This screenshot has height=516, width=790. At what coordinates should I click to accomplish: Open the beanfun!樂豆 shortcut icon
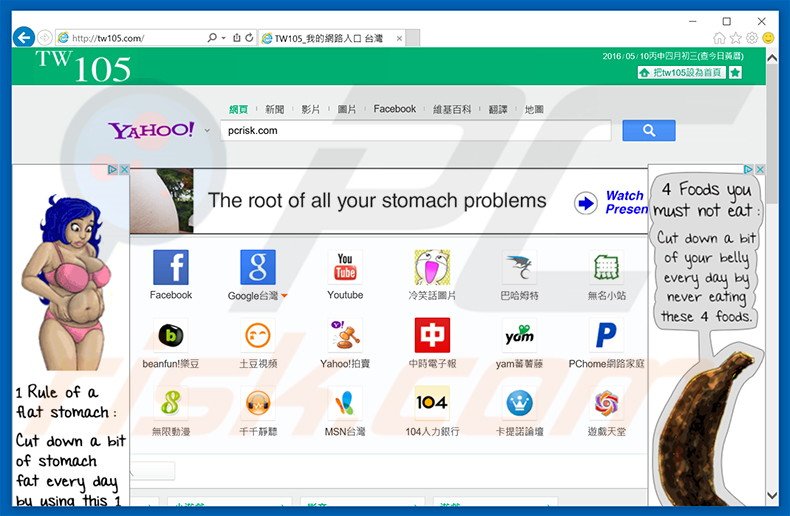(171, 336)
